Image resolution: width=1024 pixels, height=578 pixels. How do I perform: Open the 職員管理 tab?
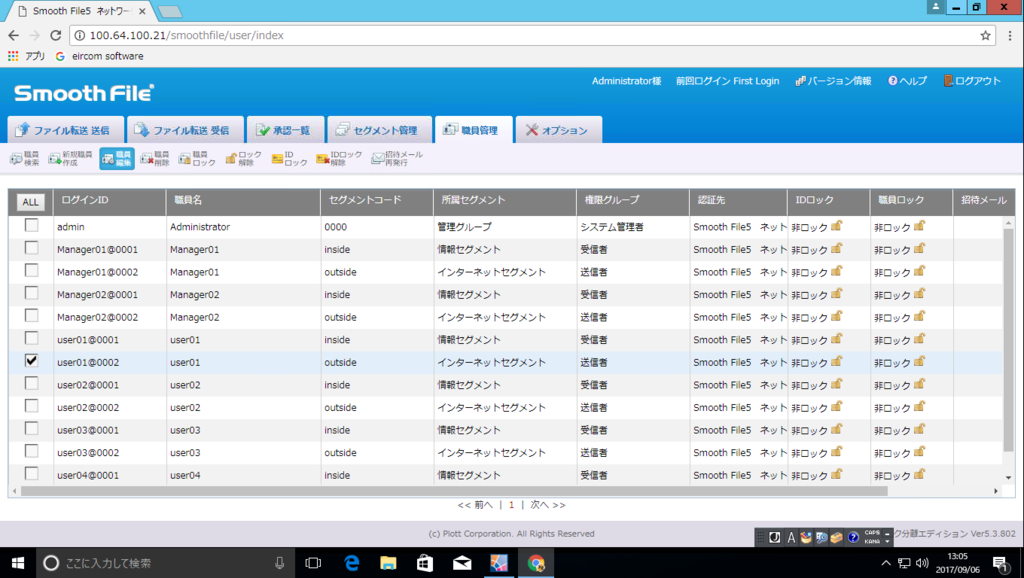coord(473,130)
